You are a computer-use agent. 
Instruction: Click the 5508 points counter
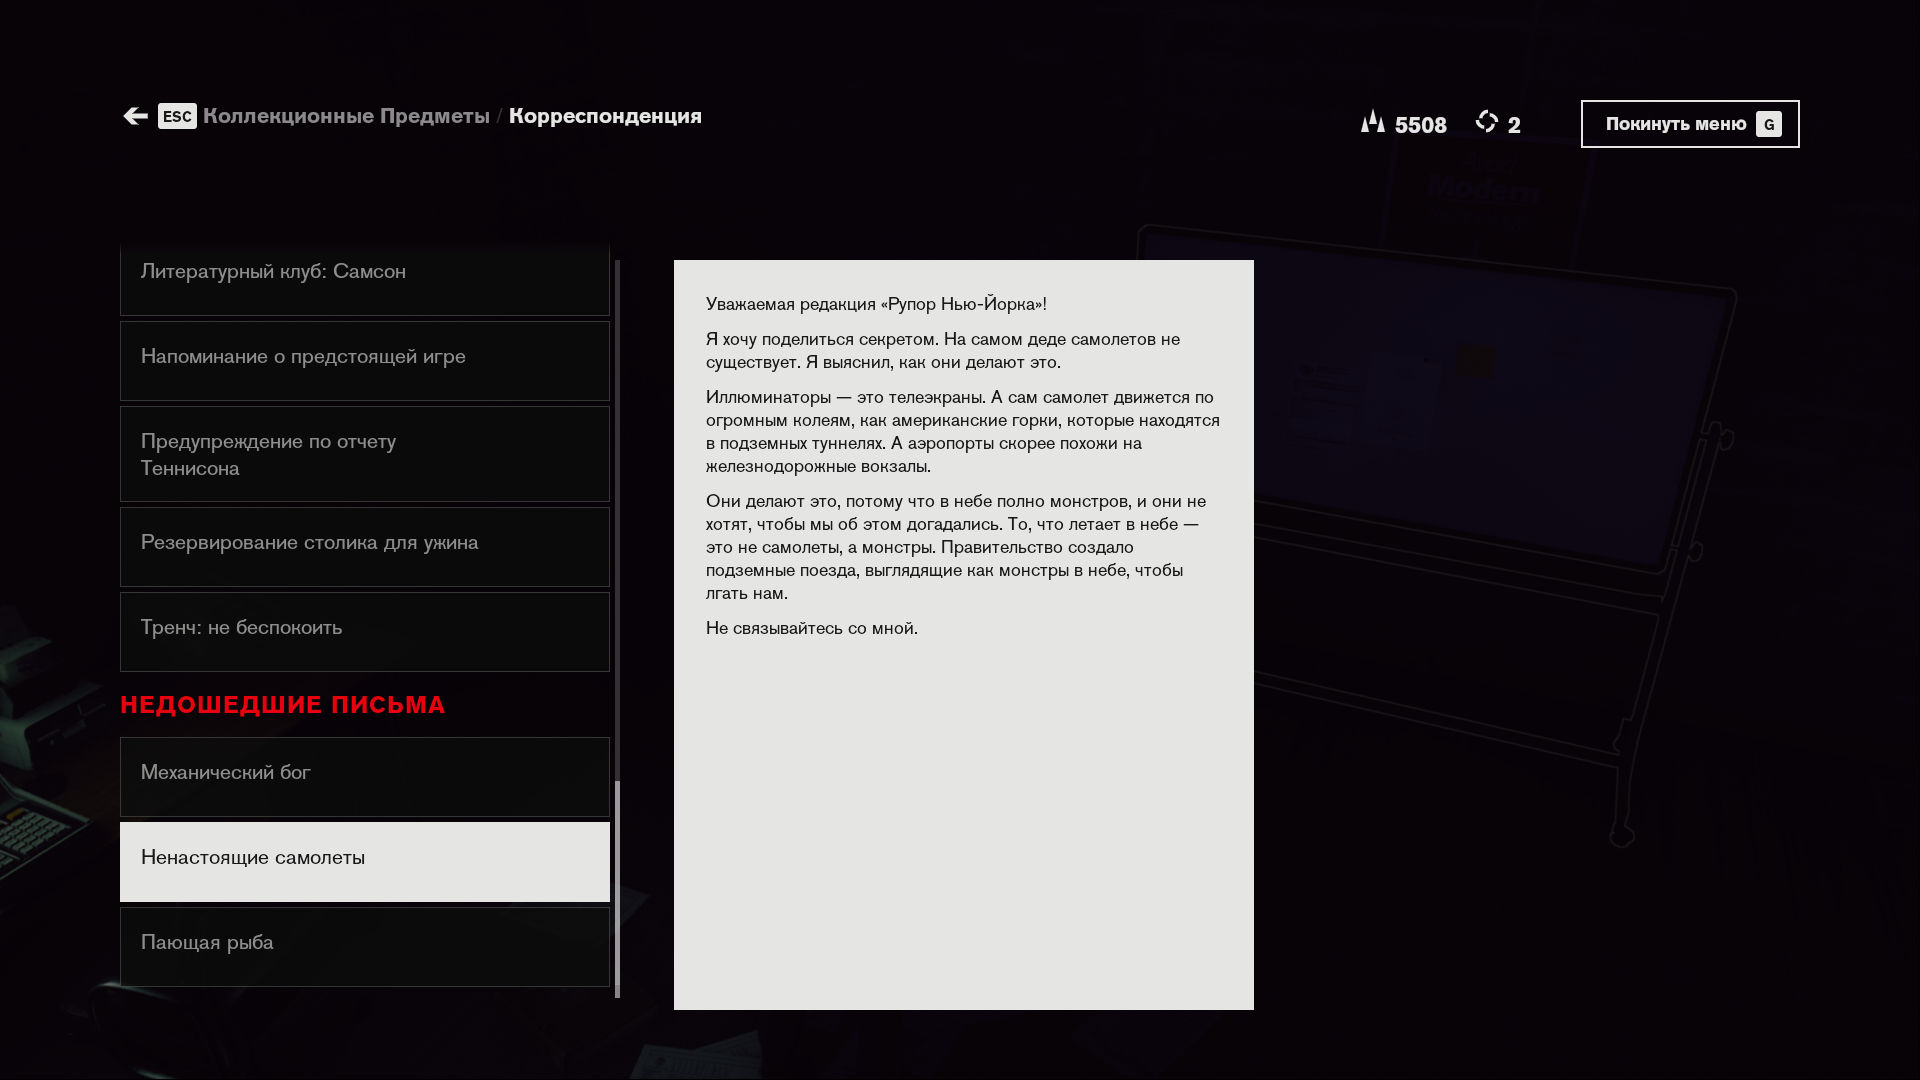point(1420,125)
